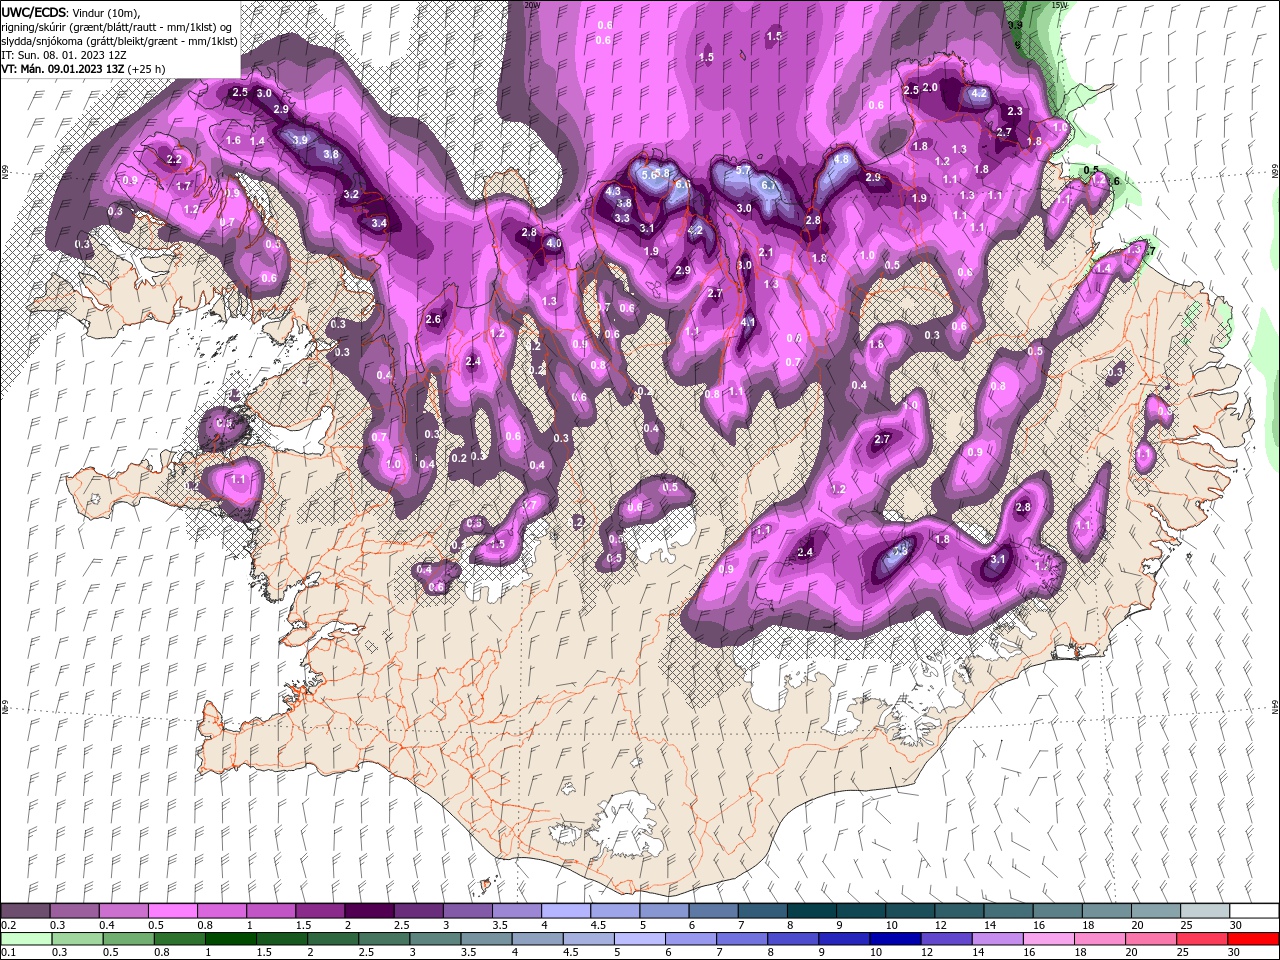Click the 3.3 precipitation value on the map
Viewport: 1280px width, 960px height.
pyautogui.click(x=622, y=217)
